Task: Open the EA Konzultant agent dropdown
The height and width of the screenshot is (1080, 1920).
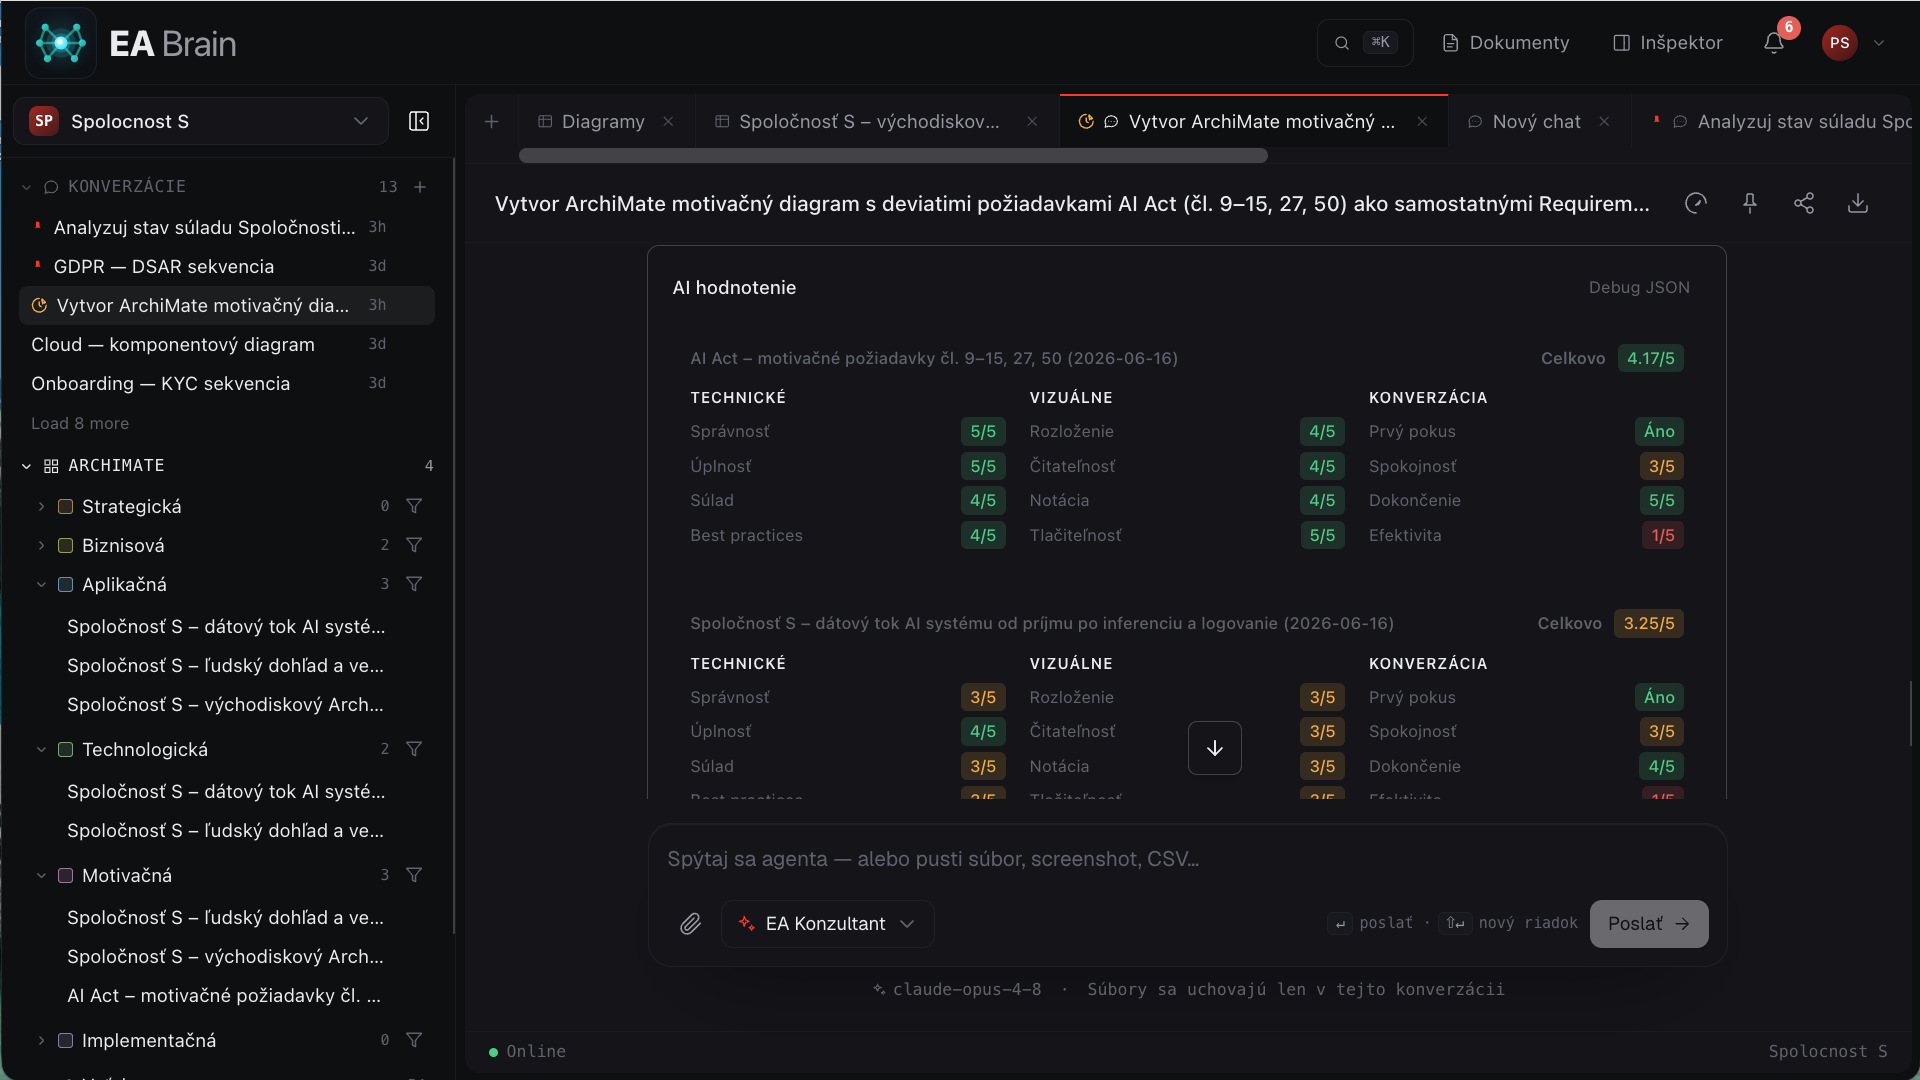Action: click(x=827, y=924)
